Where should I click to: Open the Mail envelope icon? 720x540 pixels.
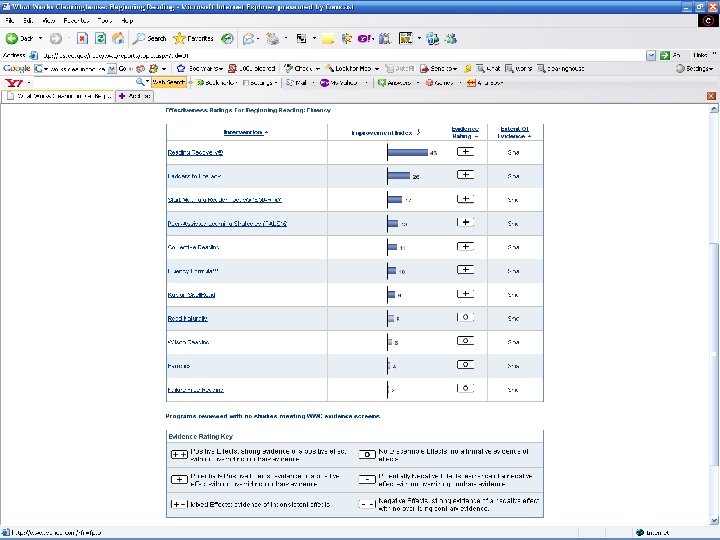pos(248,39)
